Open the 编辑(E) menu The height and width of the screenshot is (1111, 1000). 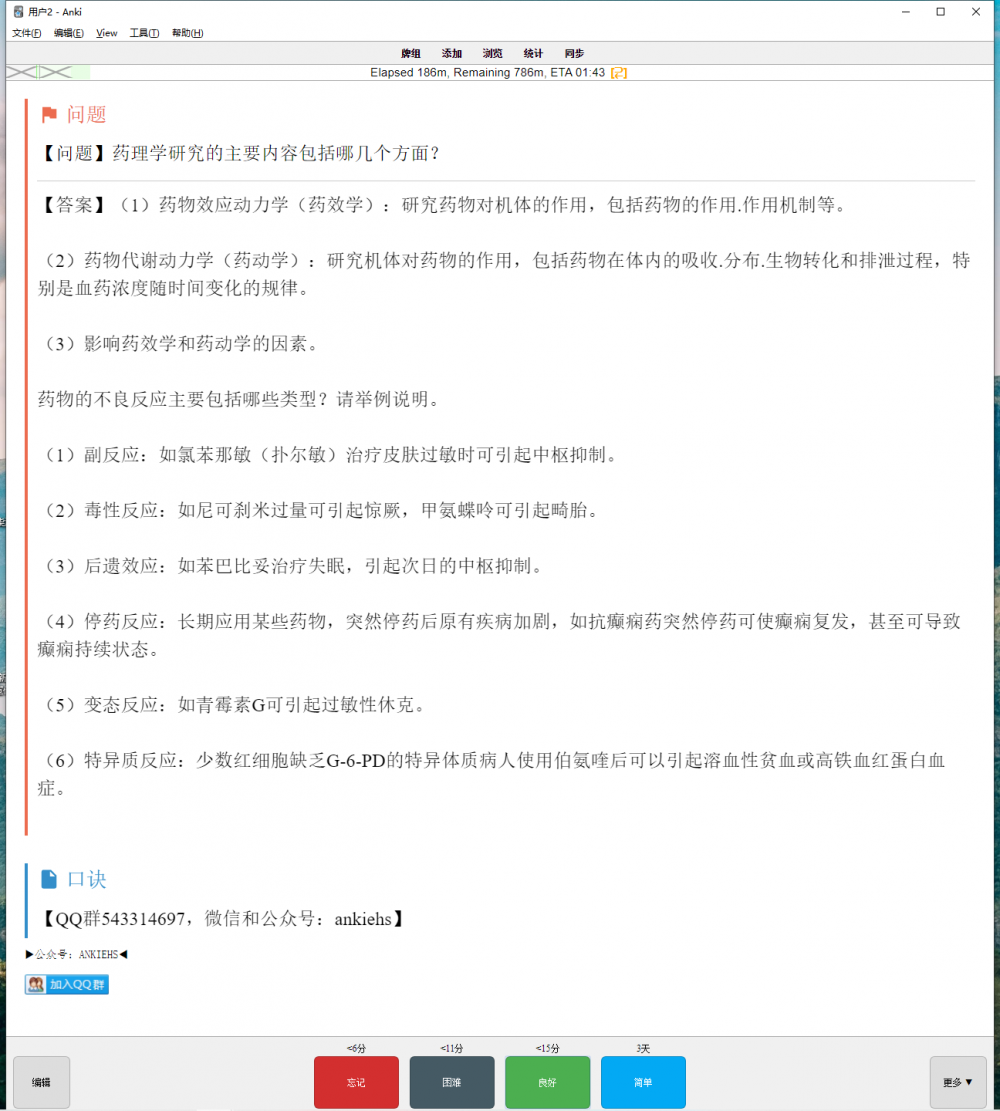click(68, 33)
